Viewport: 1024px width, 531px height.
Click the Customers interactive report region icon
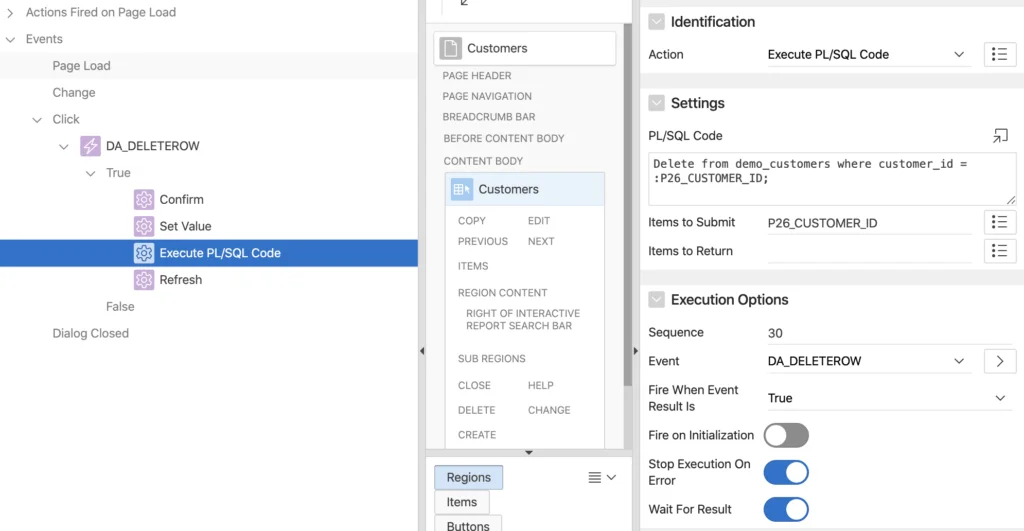coord(461,189)
